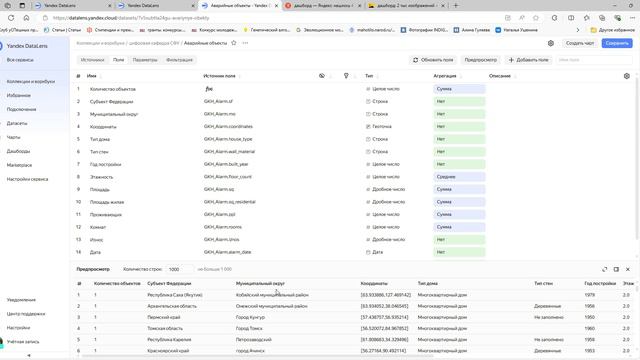Focus the field name search box
The width and height of the screenshot is (640, 360).
594,60
